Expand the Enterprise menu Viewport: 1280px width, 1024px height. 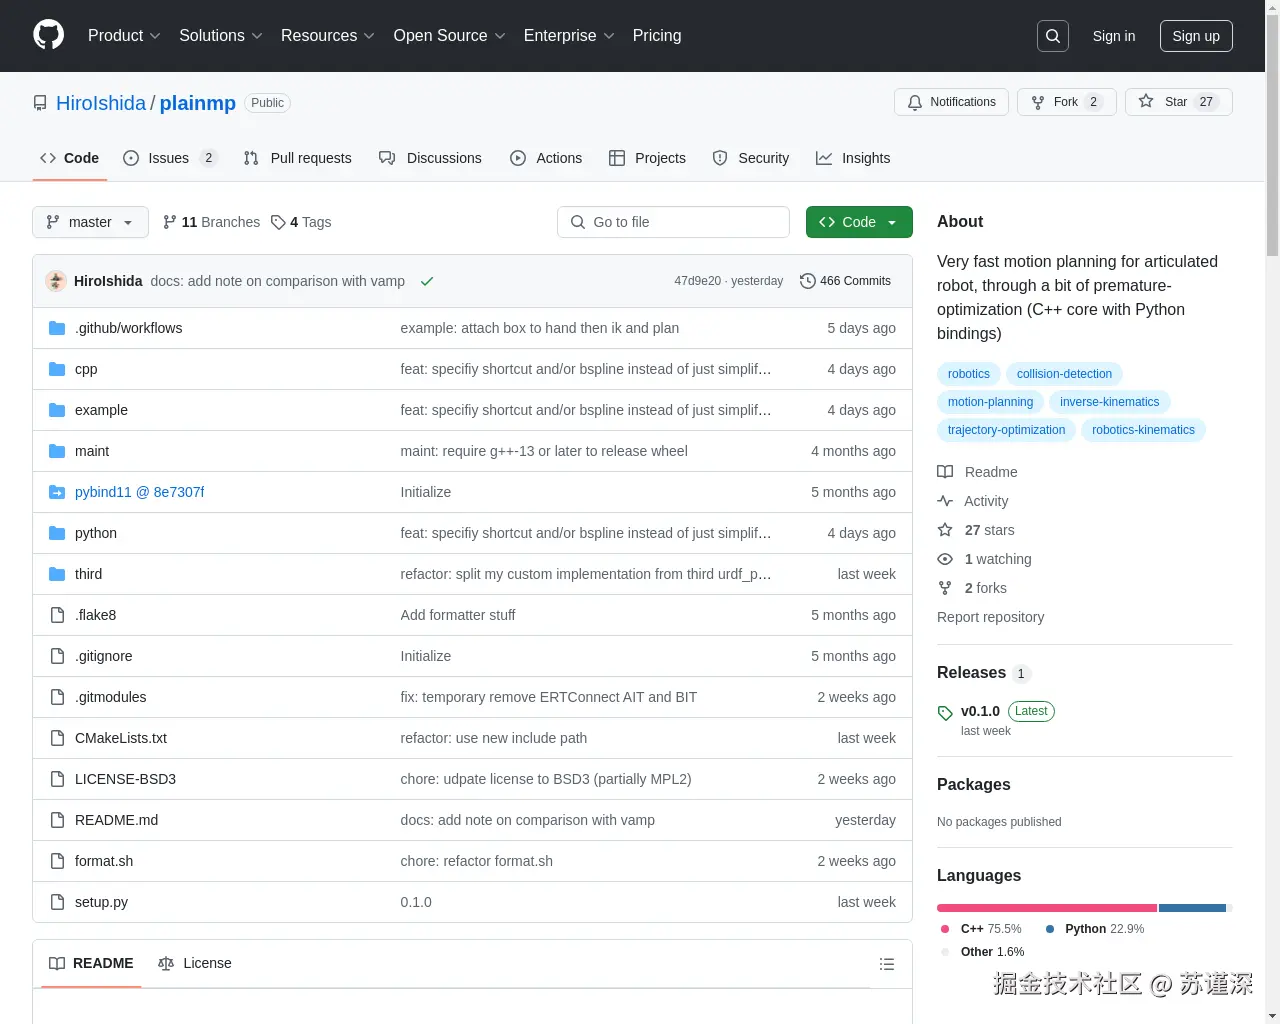[x=570, y=36]
